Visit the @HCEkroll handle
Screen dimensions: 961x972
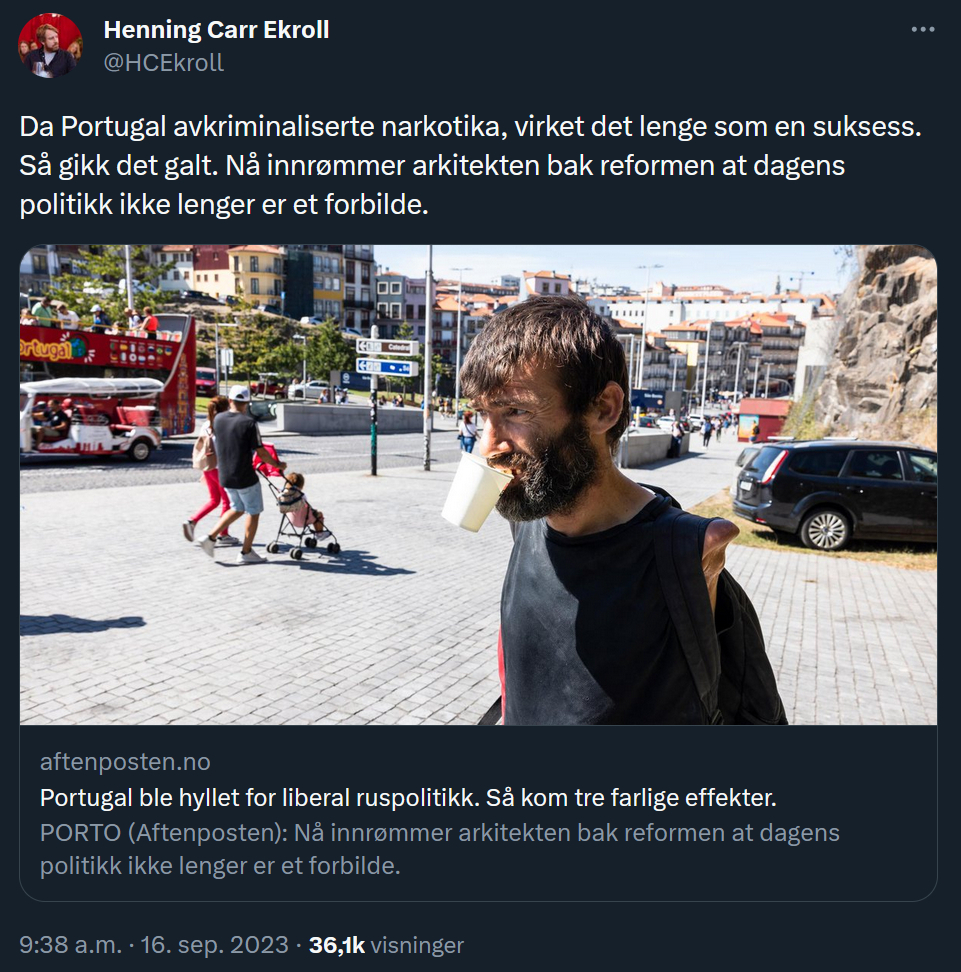[164, 63]
